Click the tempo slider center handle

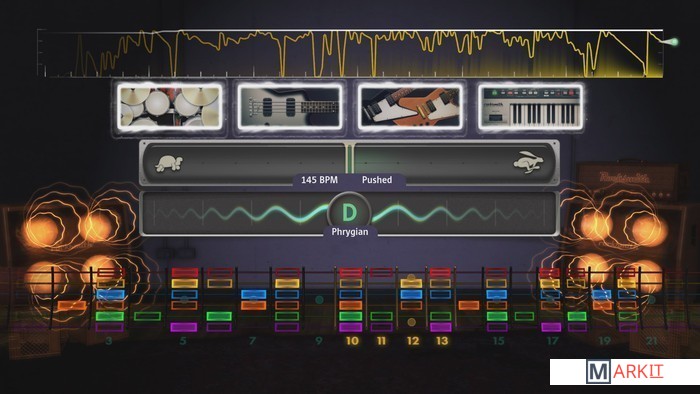(x=350, y=158)
